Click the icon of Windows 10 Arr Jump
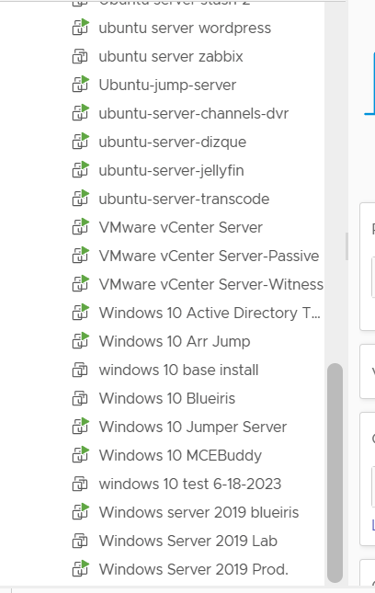The width and height of the screenshot is (375, 593). click(80, 341)
